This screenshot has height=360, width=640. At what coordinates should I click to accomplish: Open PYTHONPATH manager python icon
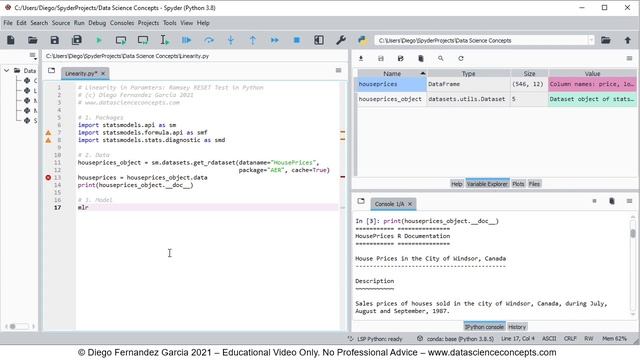tap(362, 40)
